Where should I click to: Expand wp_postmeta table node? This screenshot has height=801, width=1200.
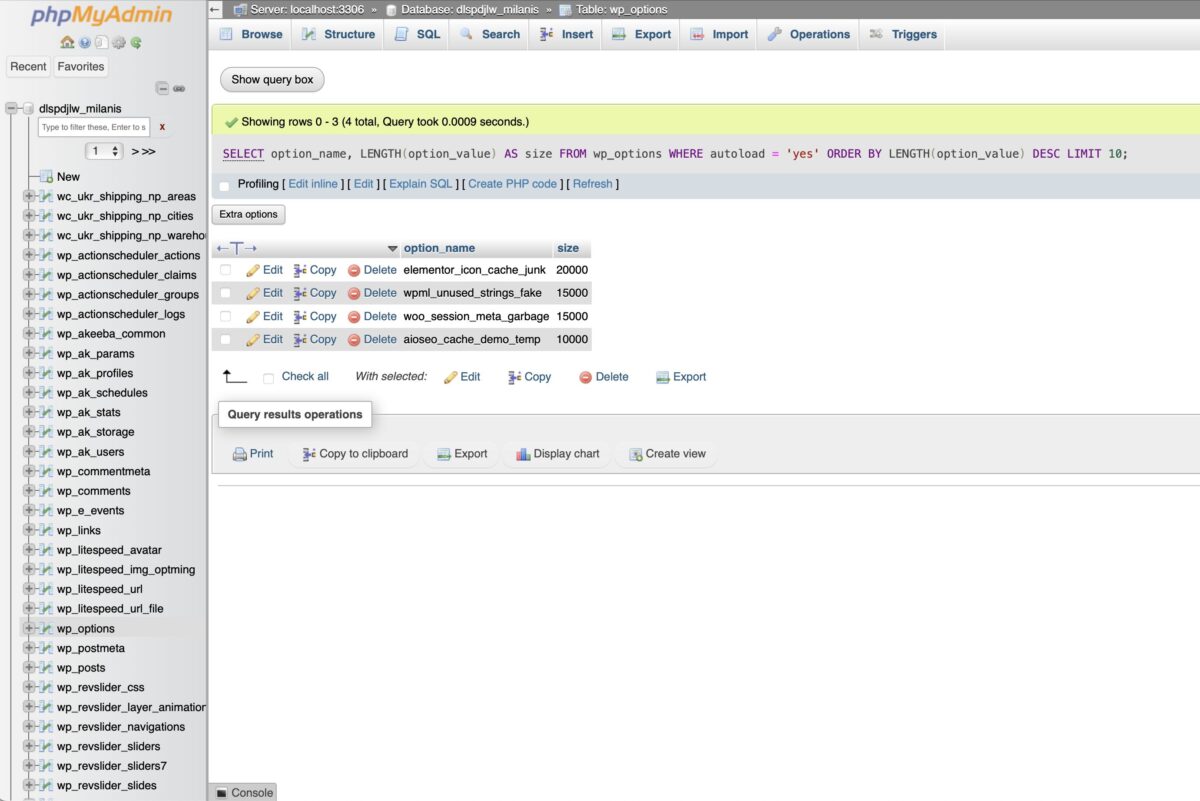coord(29,648)
